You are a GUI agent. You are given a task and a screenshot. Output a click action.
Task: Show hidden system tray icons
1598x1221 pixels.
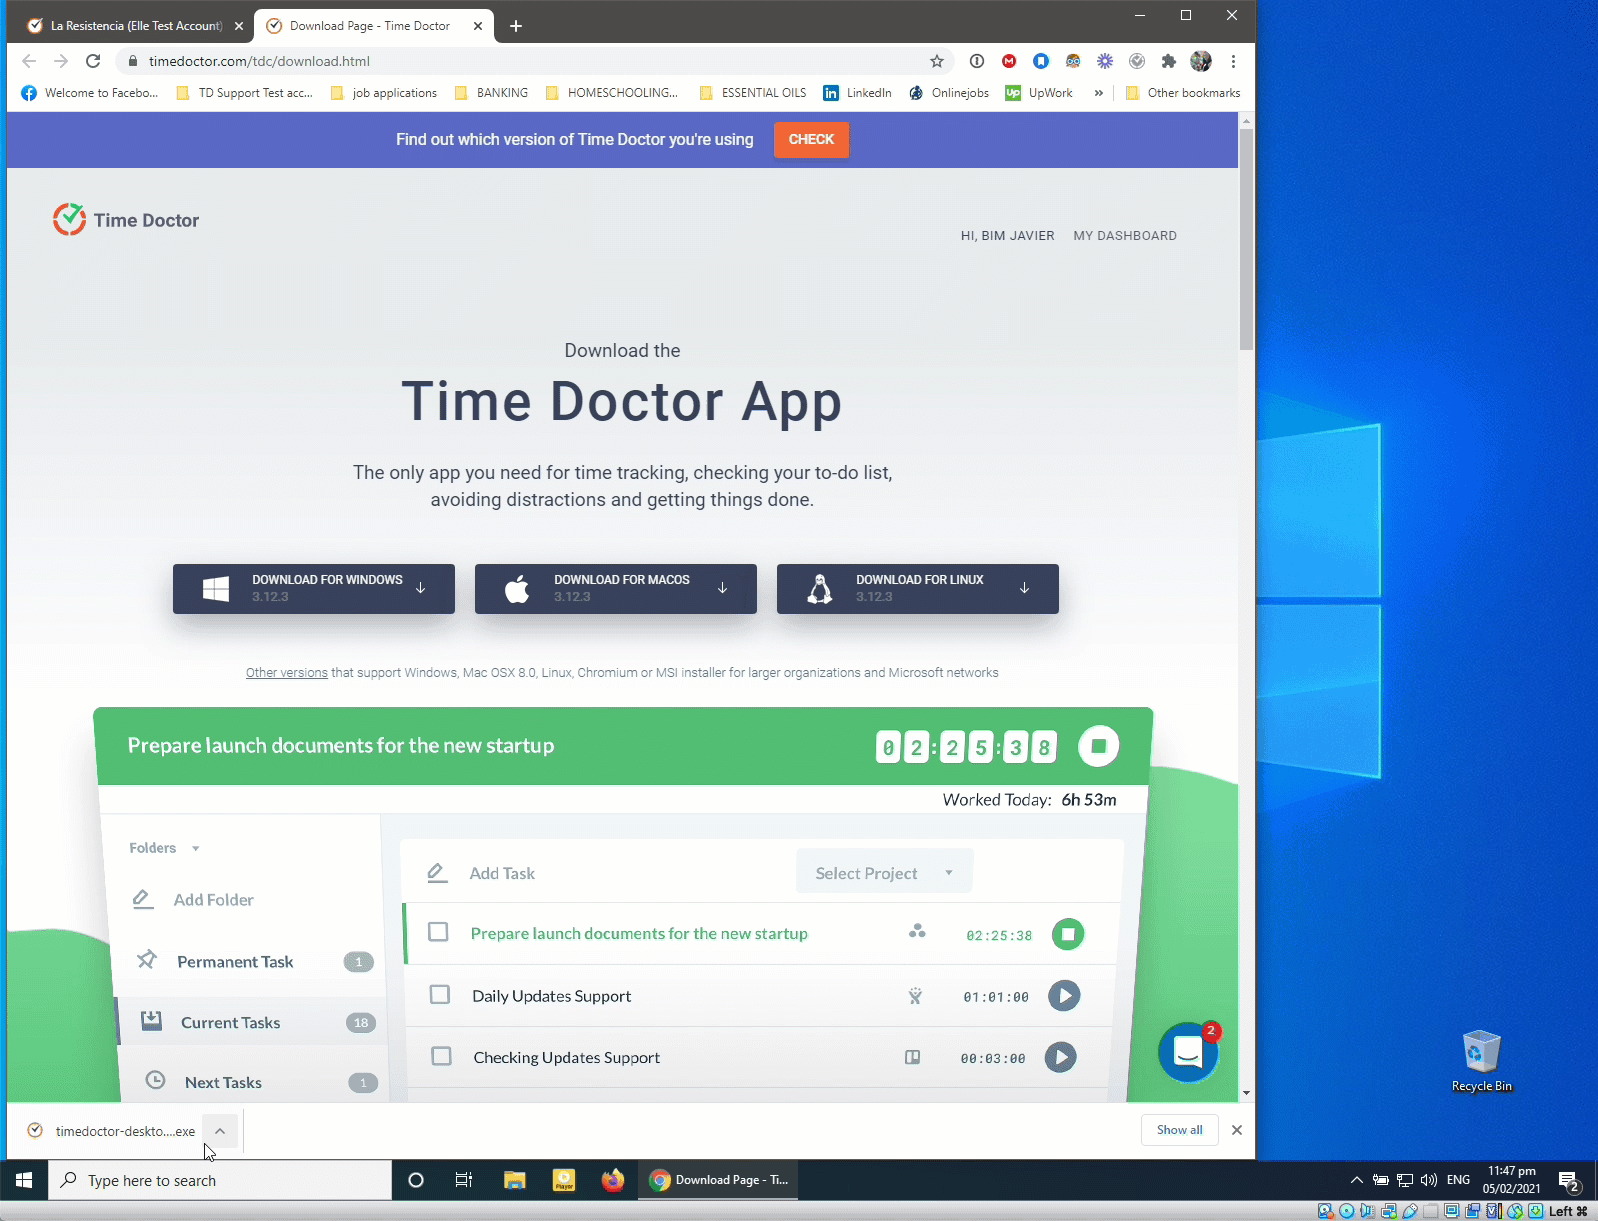tap(1356, 1180)
